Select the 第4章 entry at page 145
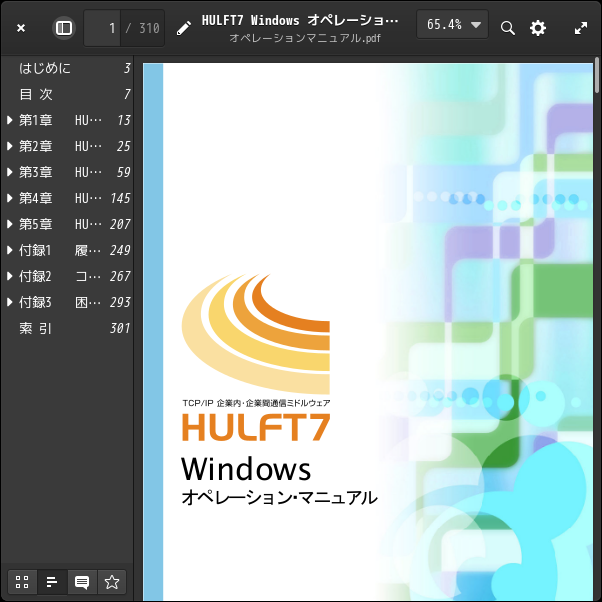This screenshot has height=602, width=602. point(74,198)
